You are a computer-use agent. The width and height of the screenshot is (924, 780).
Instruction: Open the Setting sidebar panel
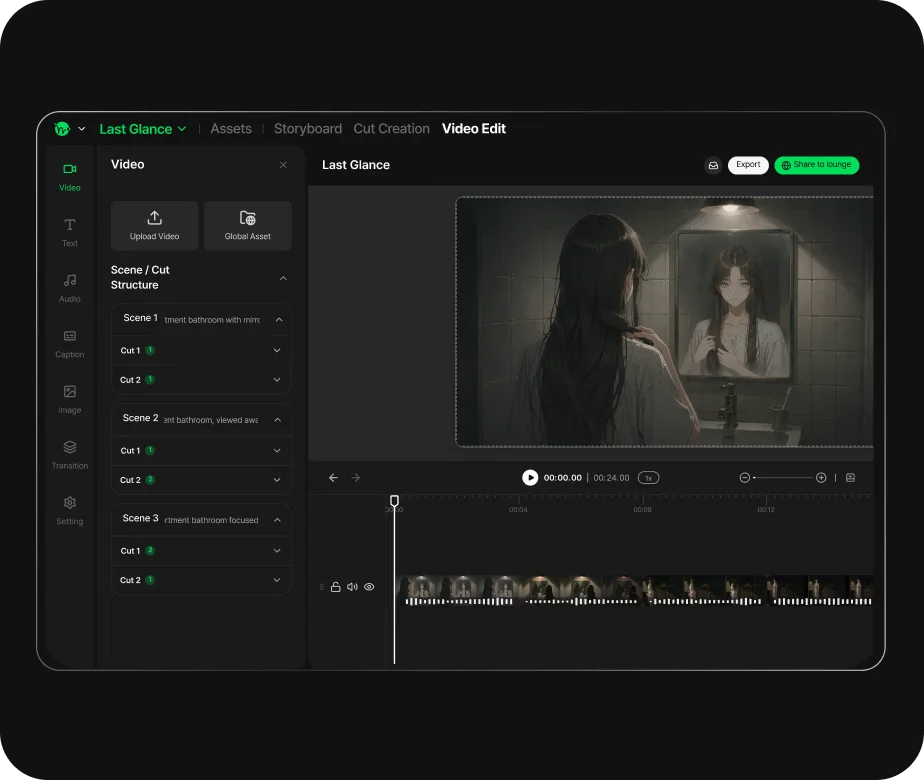(70, 511)
